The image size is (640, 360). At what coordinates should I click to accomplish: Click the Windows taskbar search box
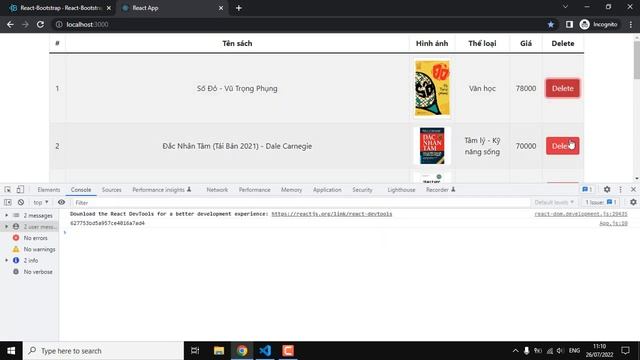coord(103,351)
